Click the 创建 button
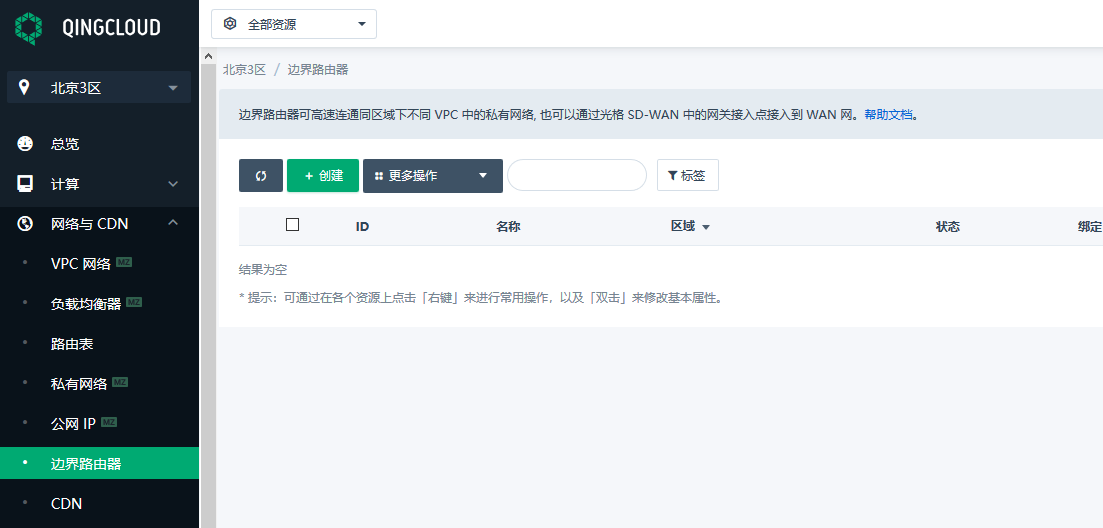 coord(323,175)
